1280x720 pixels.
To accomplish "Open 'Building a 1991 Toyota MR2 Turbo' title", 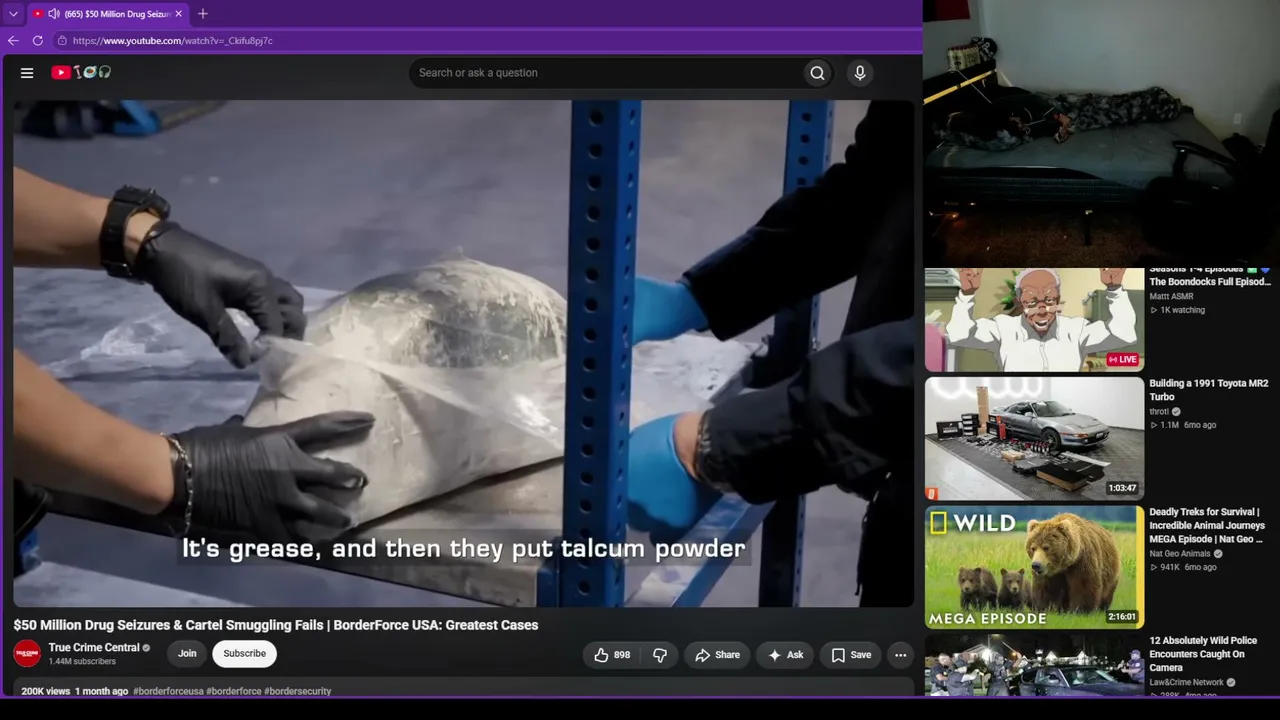I will coord(1208,390).
